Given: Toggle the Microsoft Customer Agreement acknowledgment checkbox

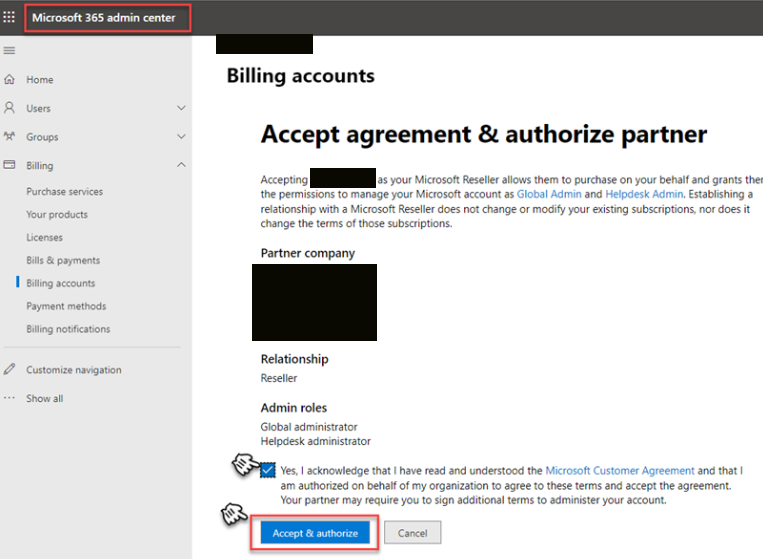Looking at the screenshot, I should (268, 470).
